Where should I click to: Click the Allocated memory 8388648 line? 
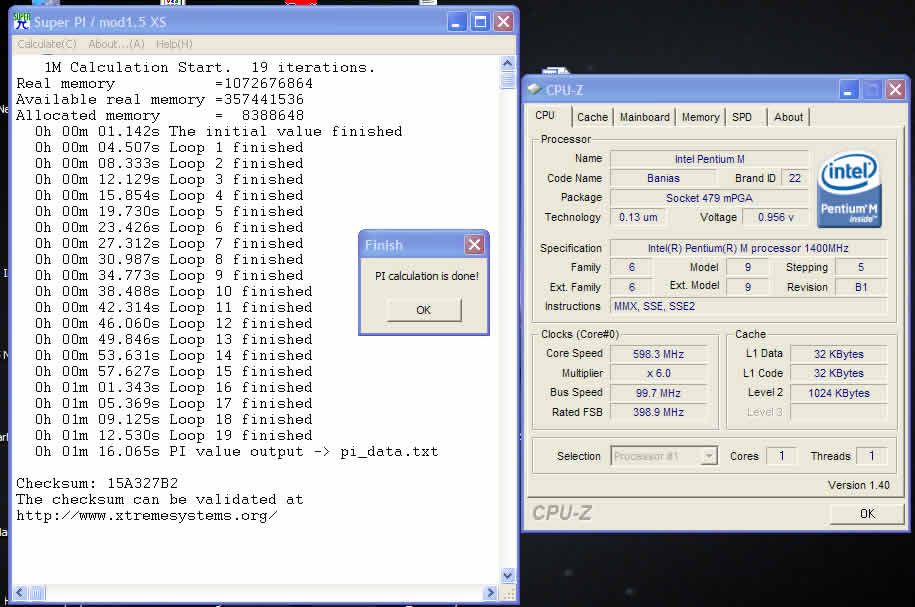point(160,115)
